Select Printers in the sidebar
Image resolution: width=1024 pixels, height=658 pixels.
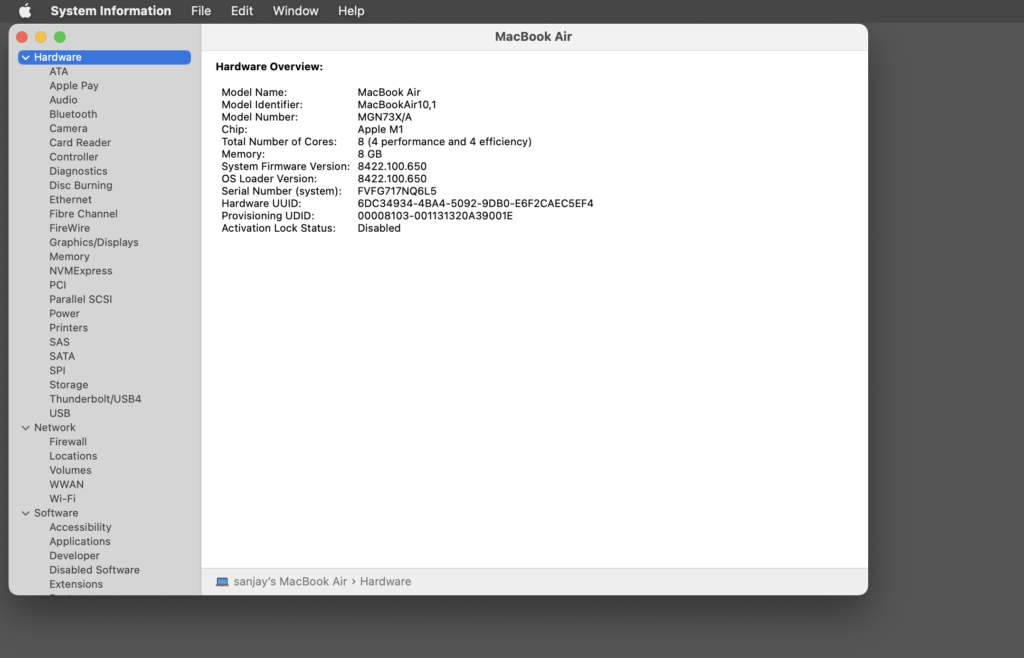click(x=69, y=328)
